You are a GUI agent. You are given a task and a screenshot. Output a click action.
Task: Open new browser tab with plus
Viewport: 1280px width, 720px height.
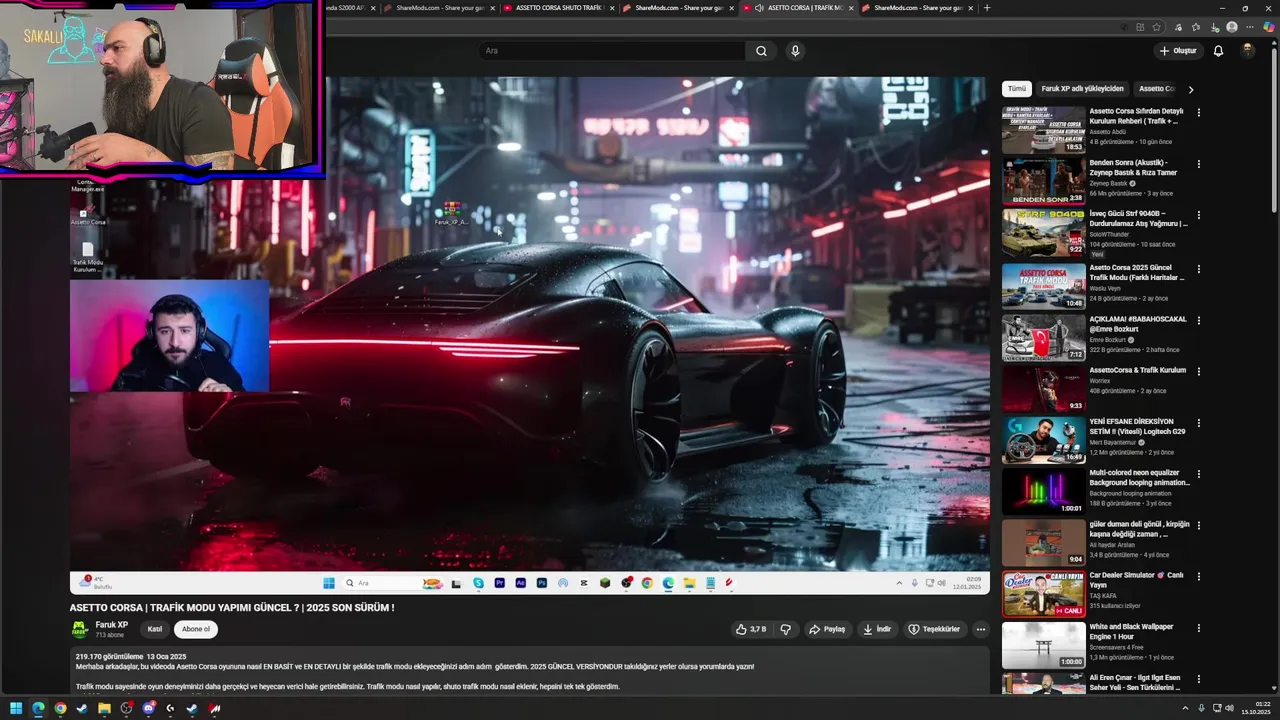pyautogui.click(x=987, y=8)
